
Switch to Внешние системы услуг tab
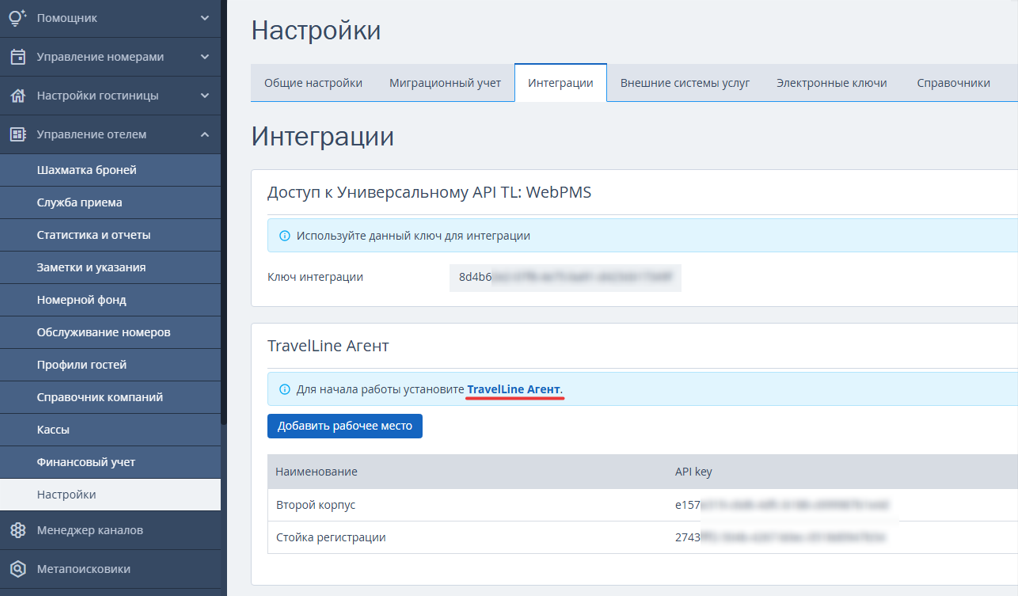coord(684,83)
